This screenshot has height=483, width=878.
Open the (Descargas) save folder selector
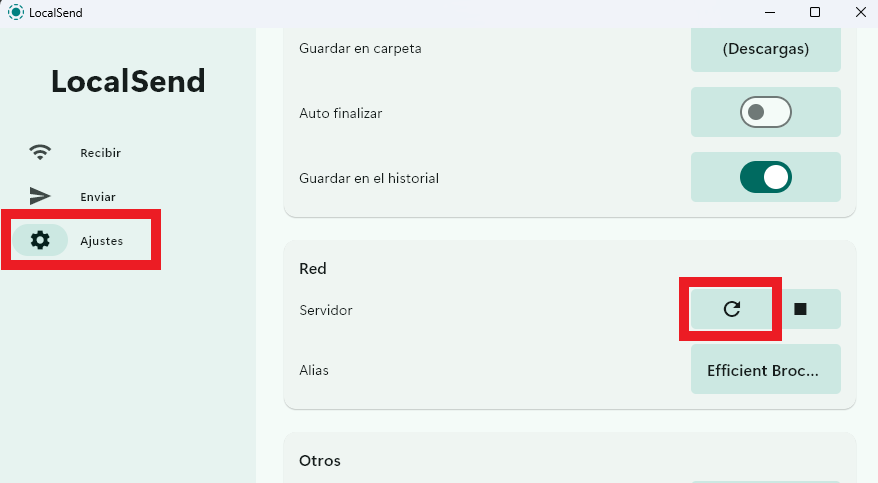pyautogui.click(x=765, y=49)
